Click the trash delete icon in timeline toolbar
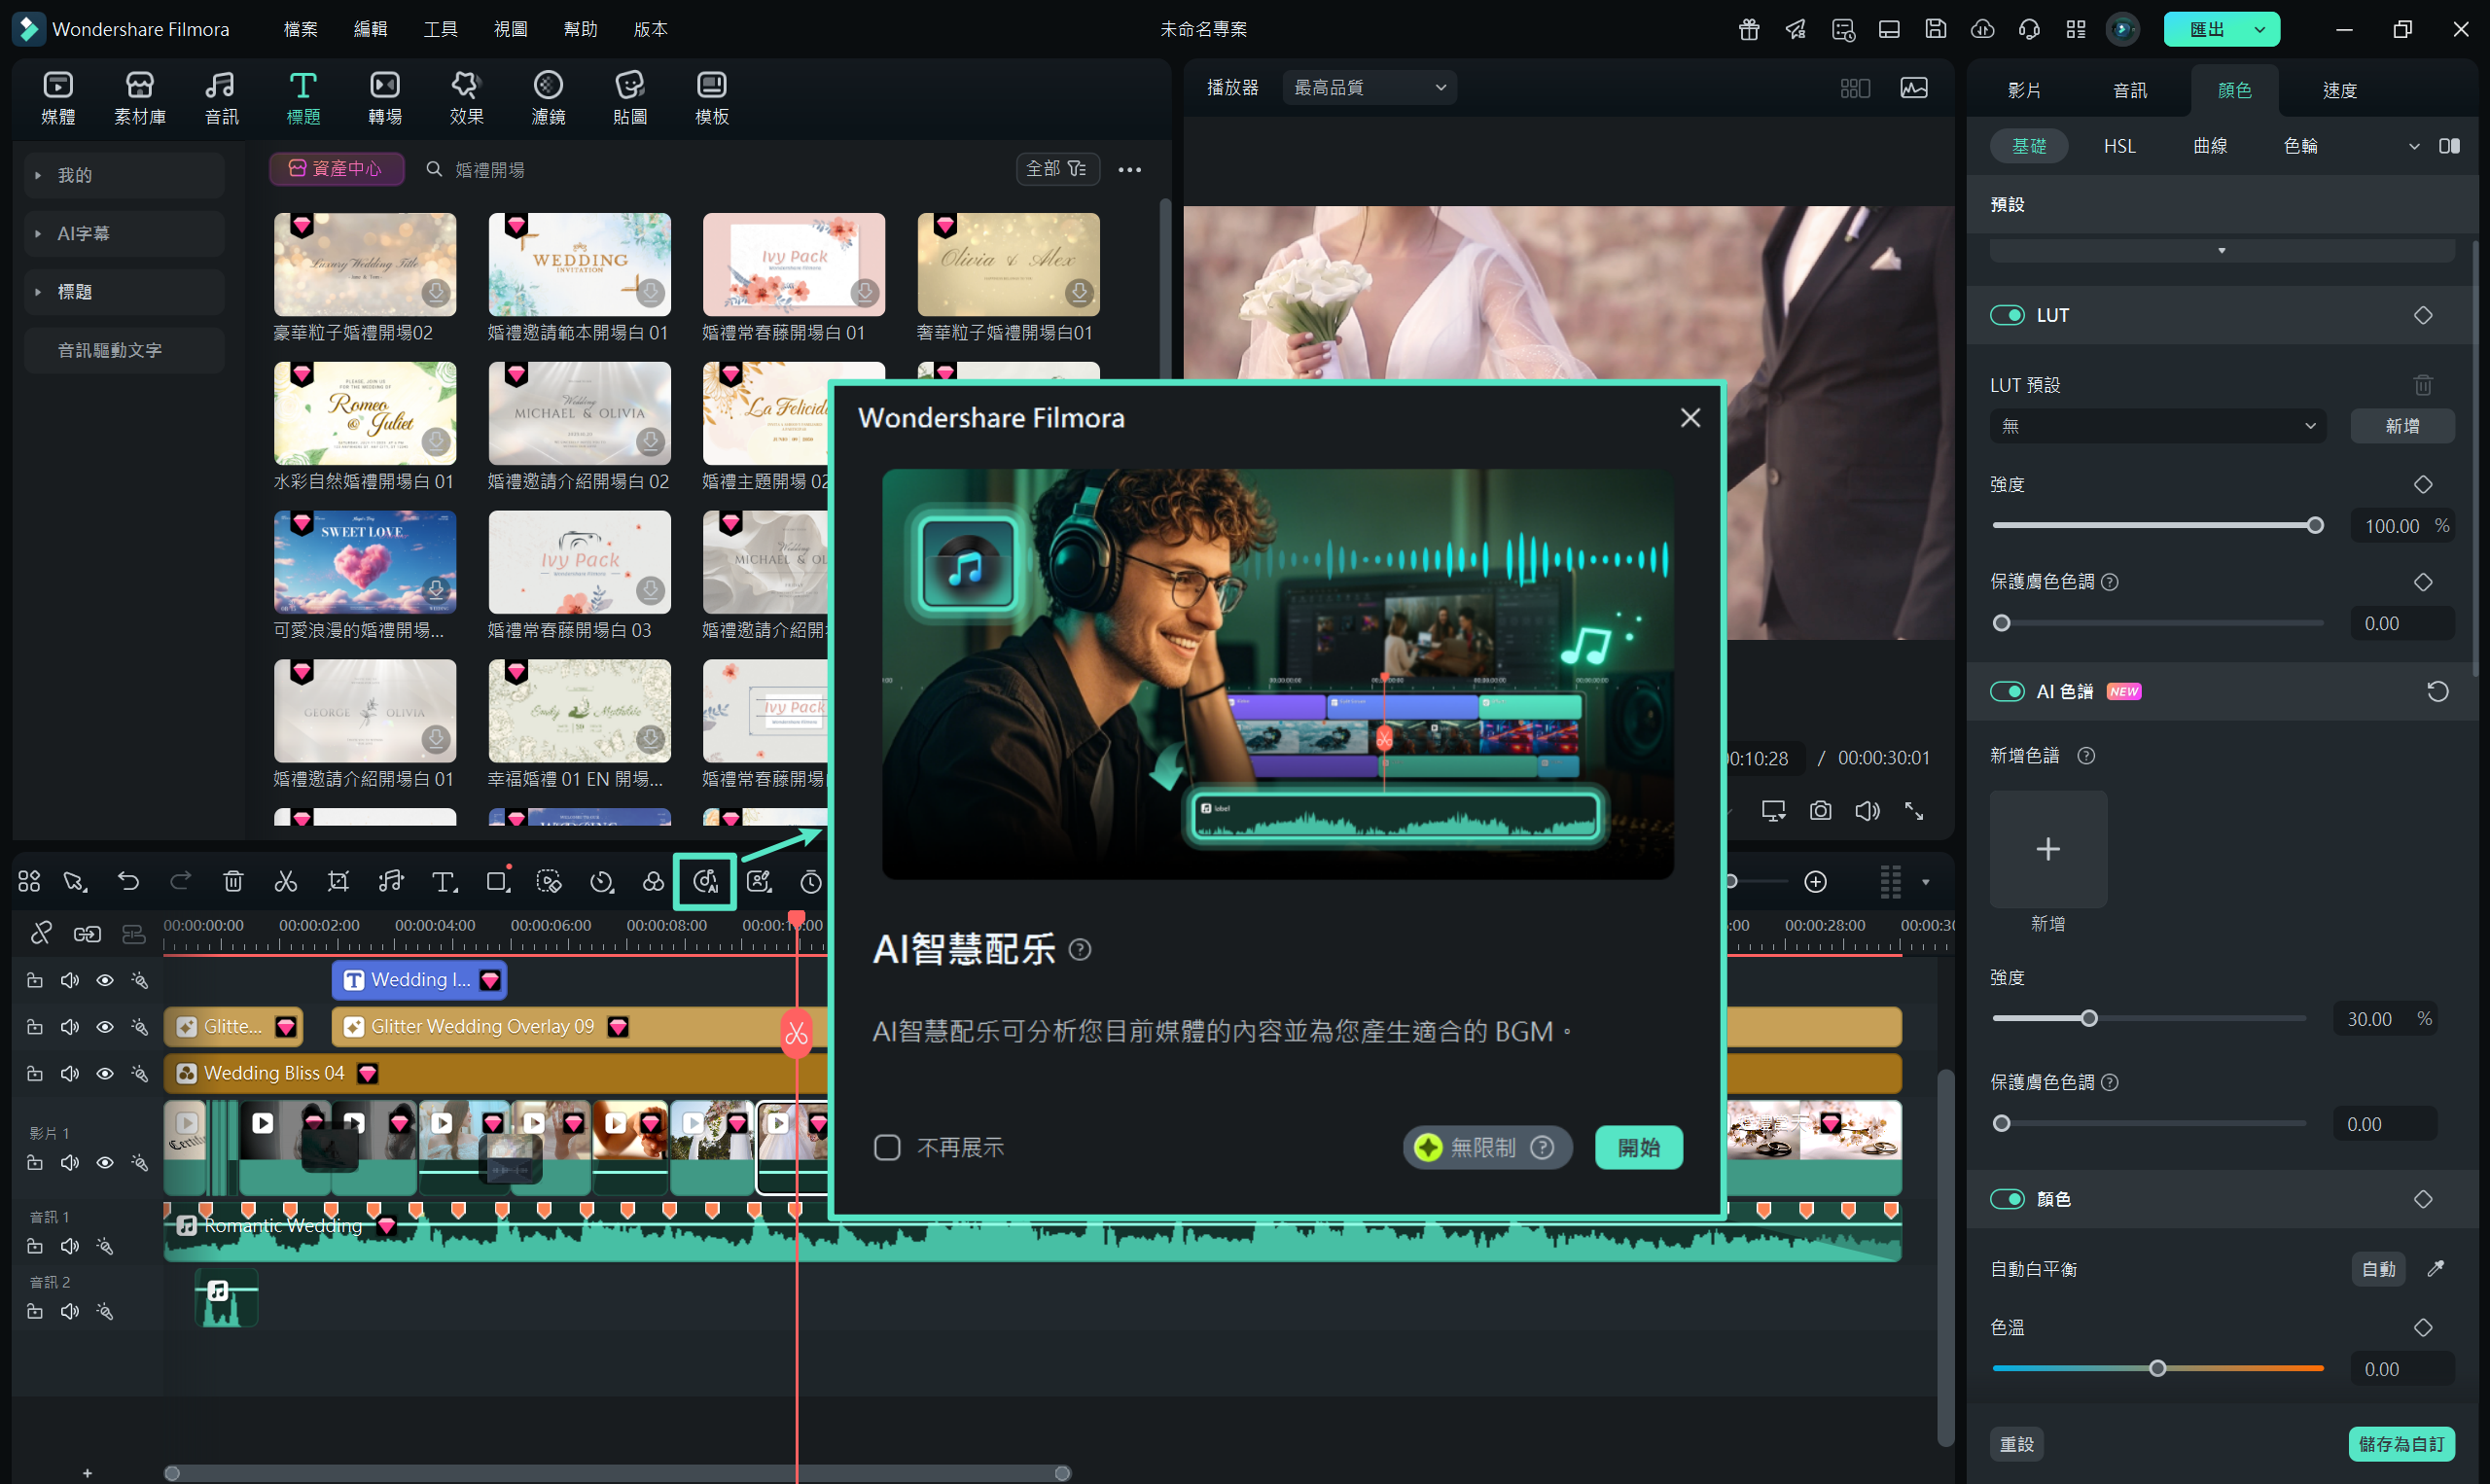Screen dimensions: 2490x1484 233,881
